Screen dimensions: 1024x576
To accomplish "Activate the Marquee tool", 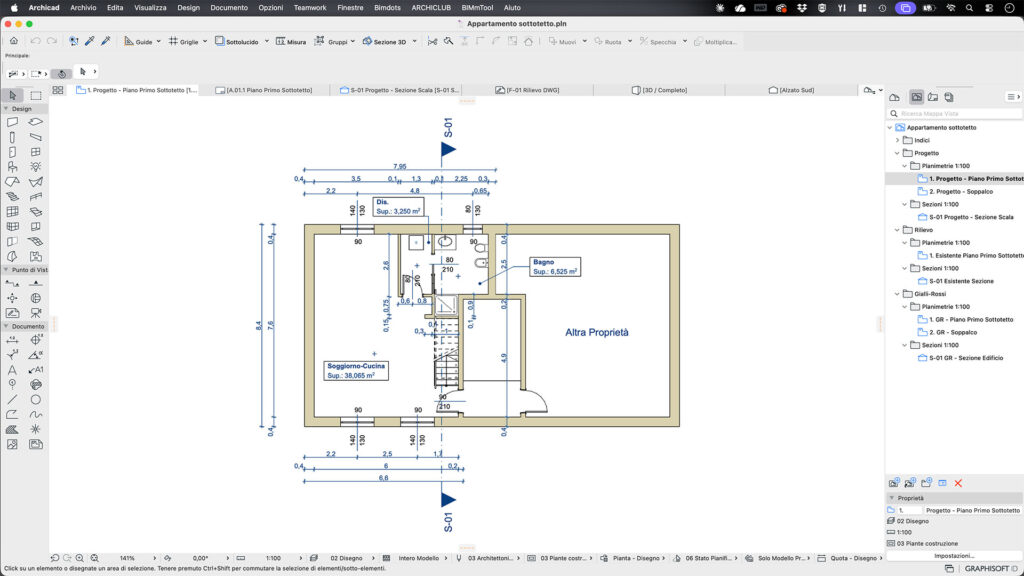I will (x=36, y=95).
